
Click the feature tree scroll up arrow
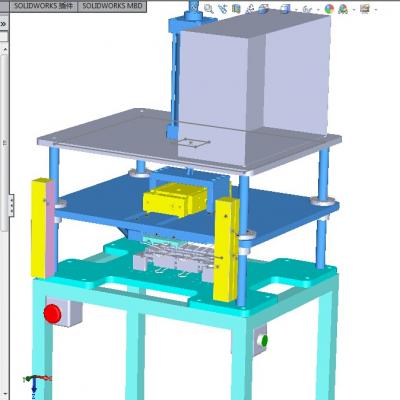[x=5, y=49]
